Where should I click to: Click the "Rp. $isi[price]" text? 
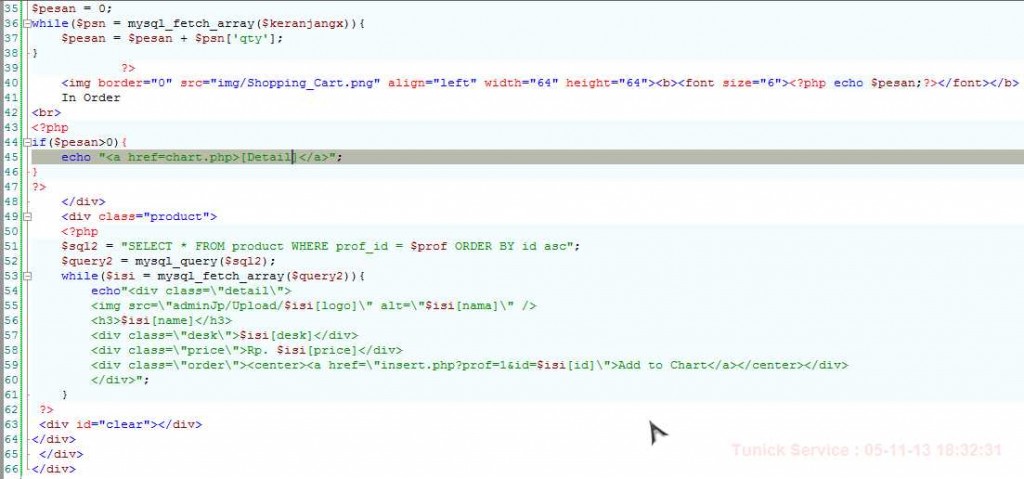point(298,350)
